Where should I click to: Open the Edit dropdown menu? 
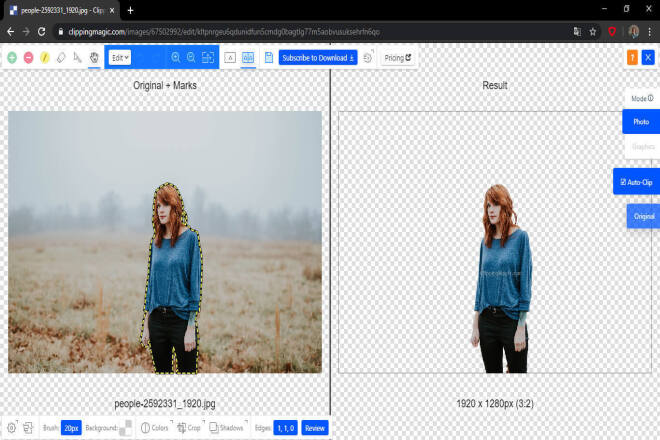[120, 58]
